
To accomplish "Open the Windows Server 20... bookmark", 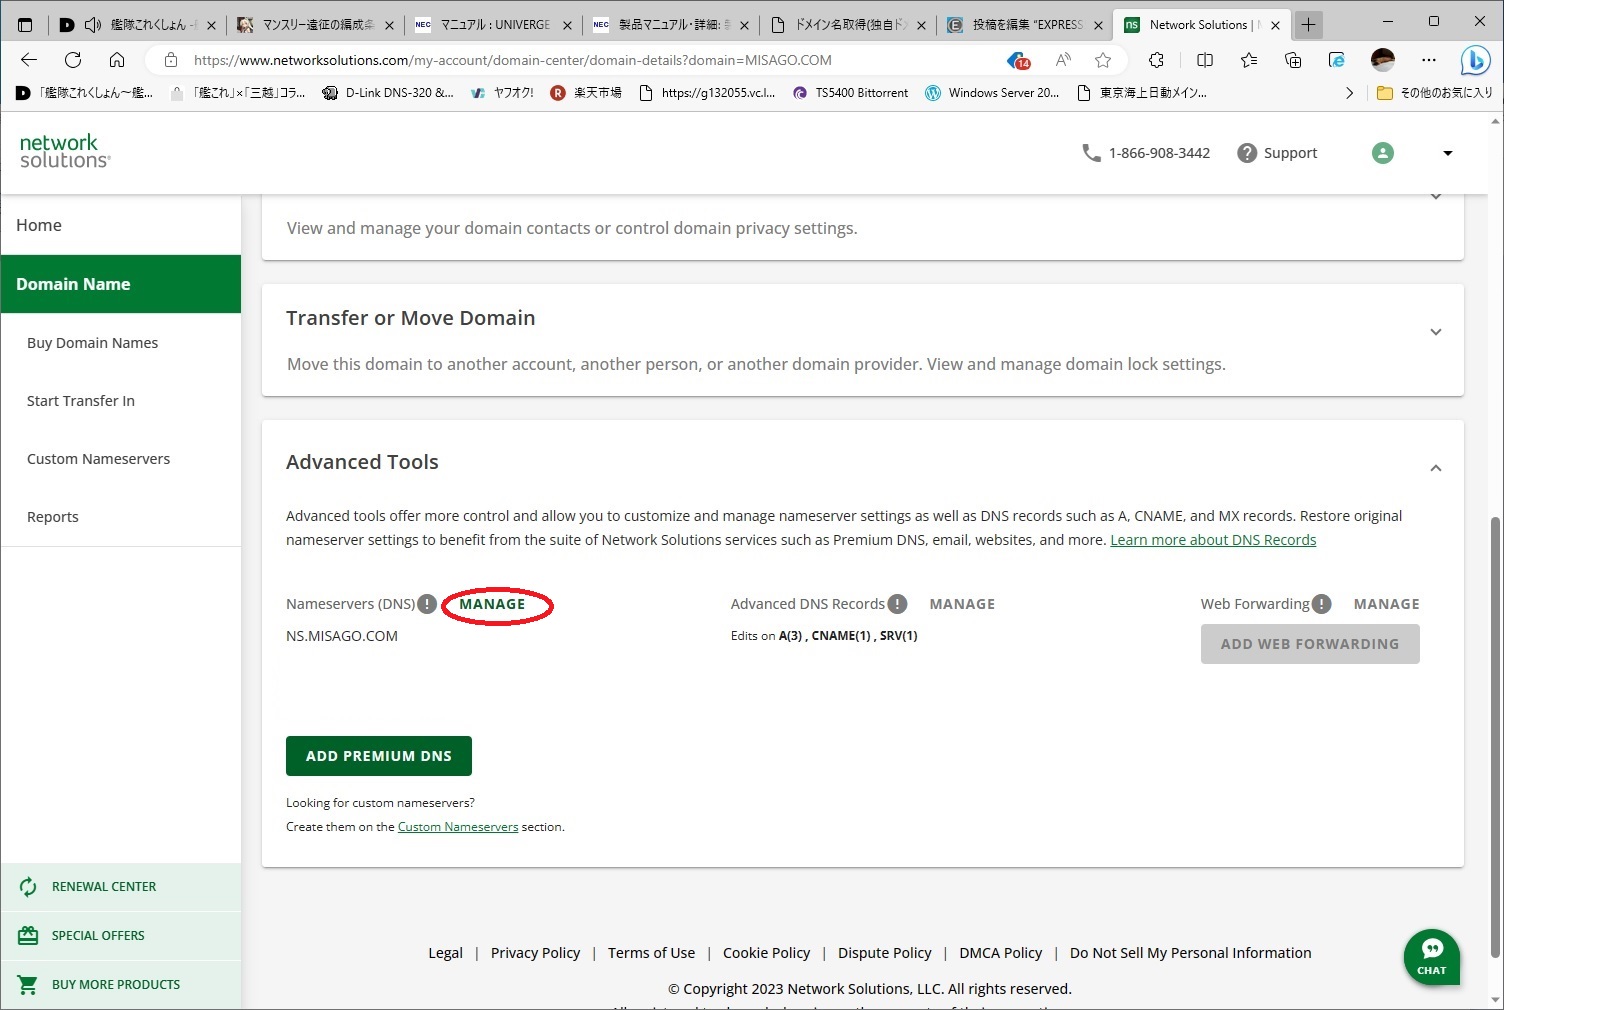I will 992,93.
